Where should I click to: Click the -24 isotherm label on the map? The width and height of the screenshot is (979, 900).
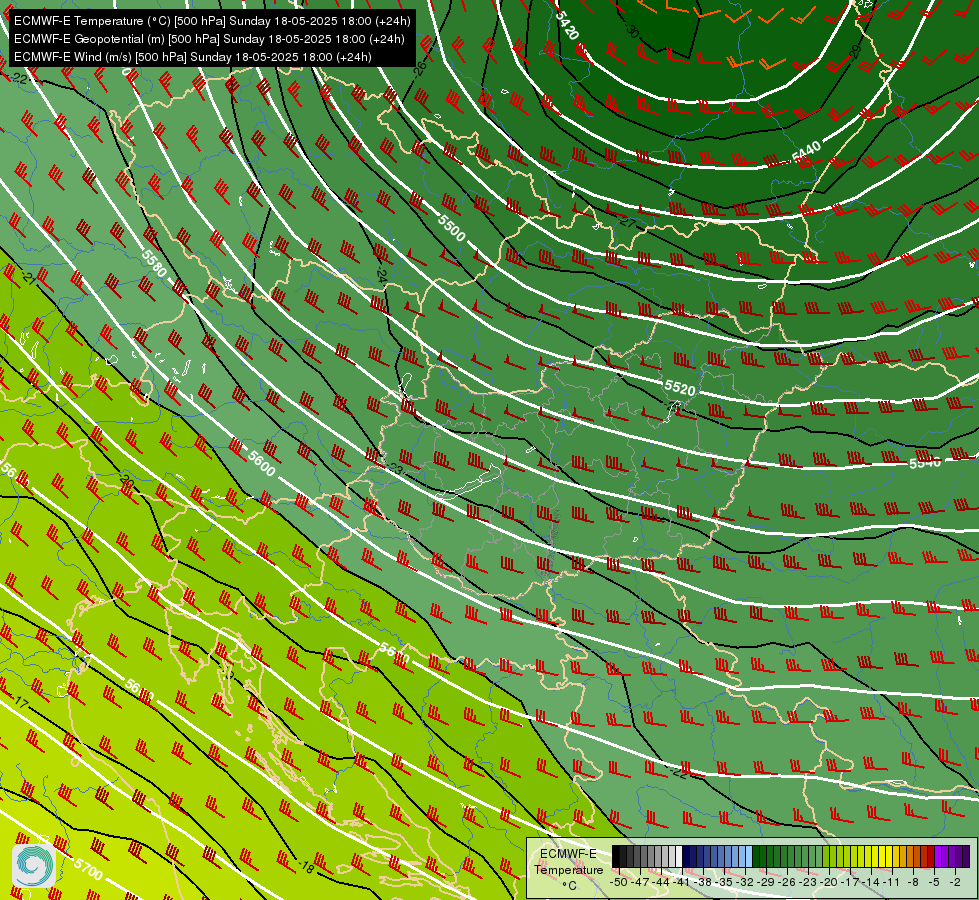[381, 275]
